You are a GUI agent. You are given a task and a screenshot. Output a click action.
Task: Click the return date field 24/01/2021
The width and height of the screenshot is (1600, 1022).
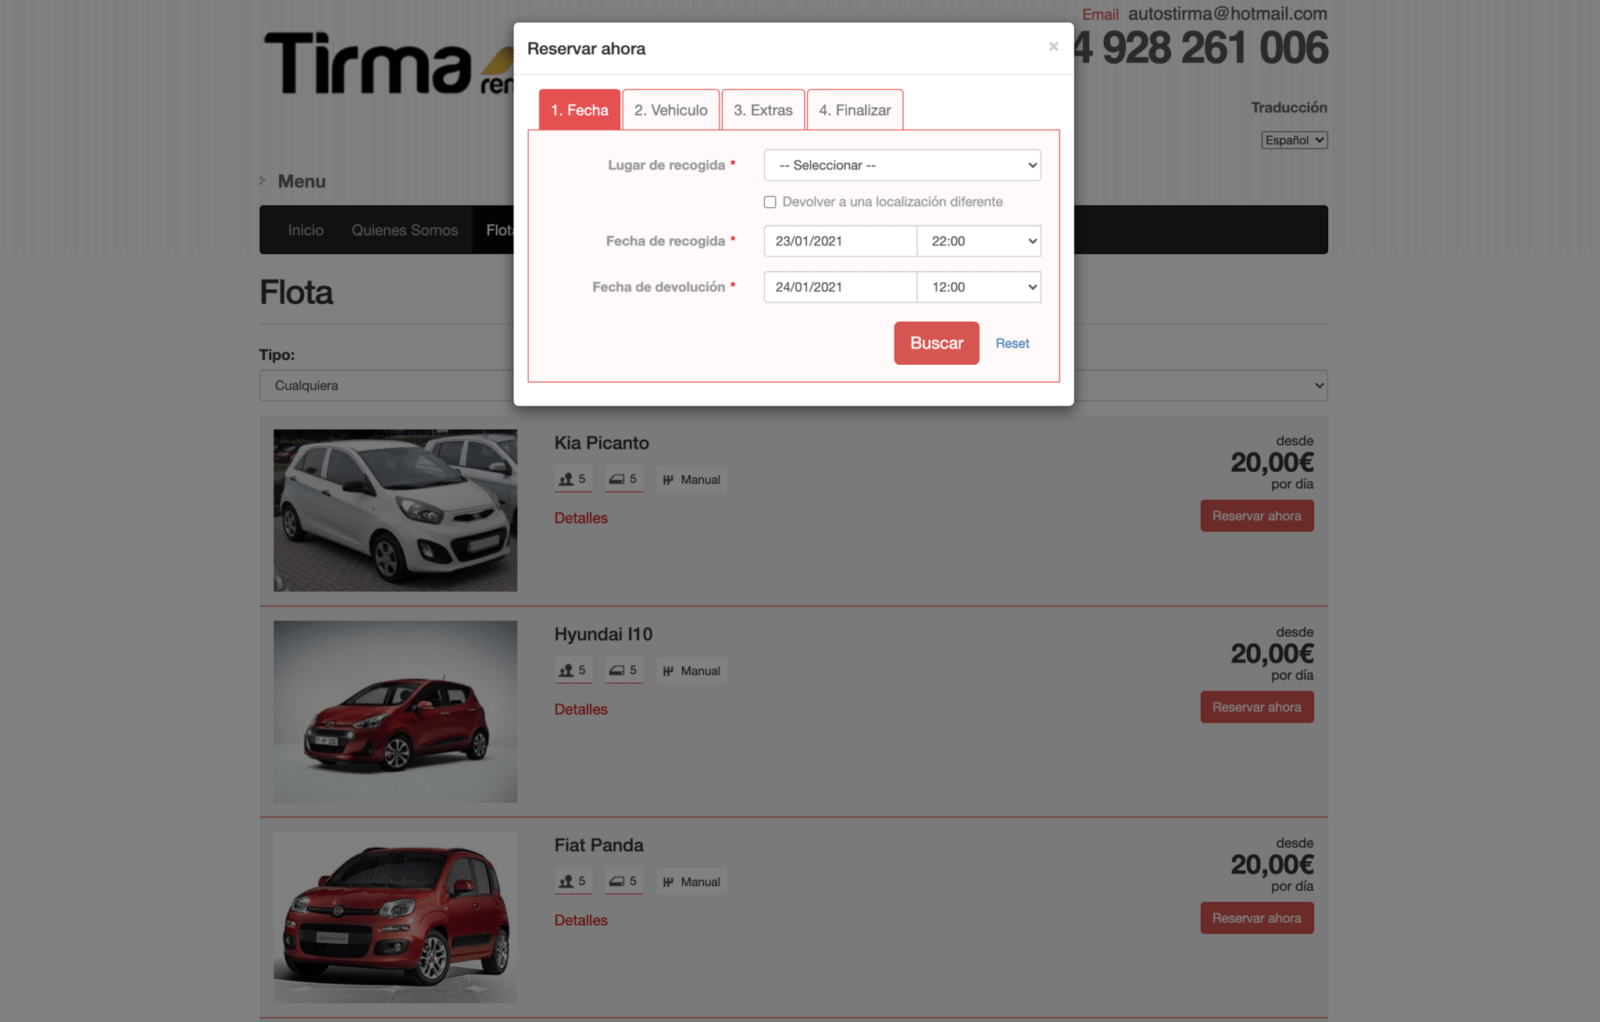pos(840,287)
